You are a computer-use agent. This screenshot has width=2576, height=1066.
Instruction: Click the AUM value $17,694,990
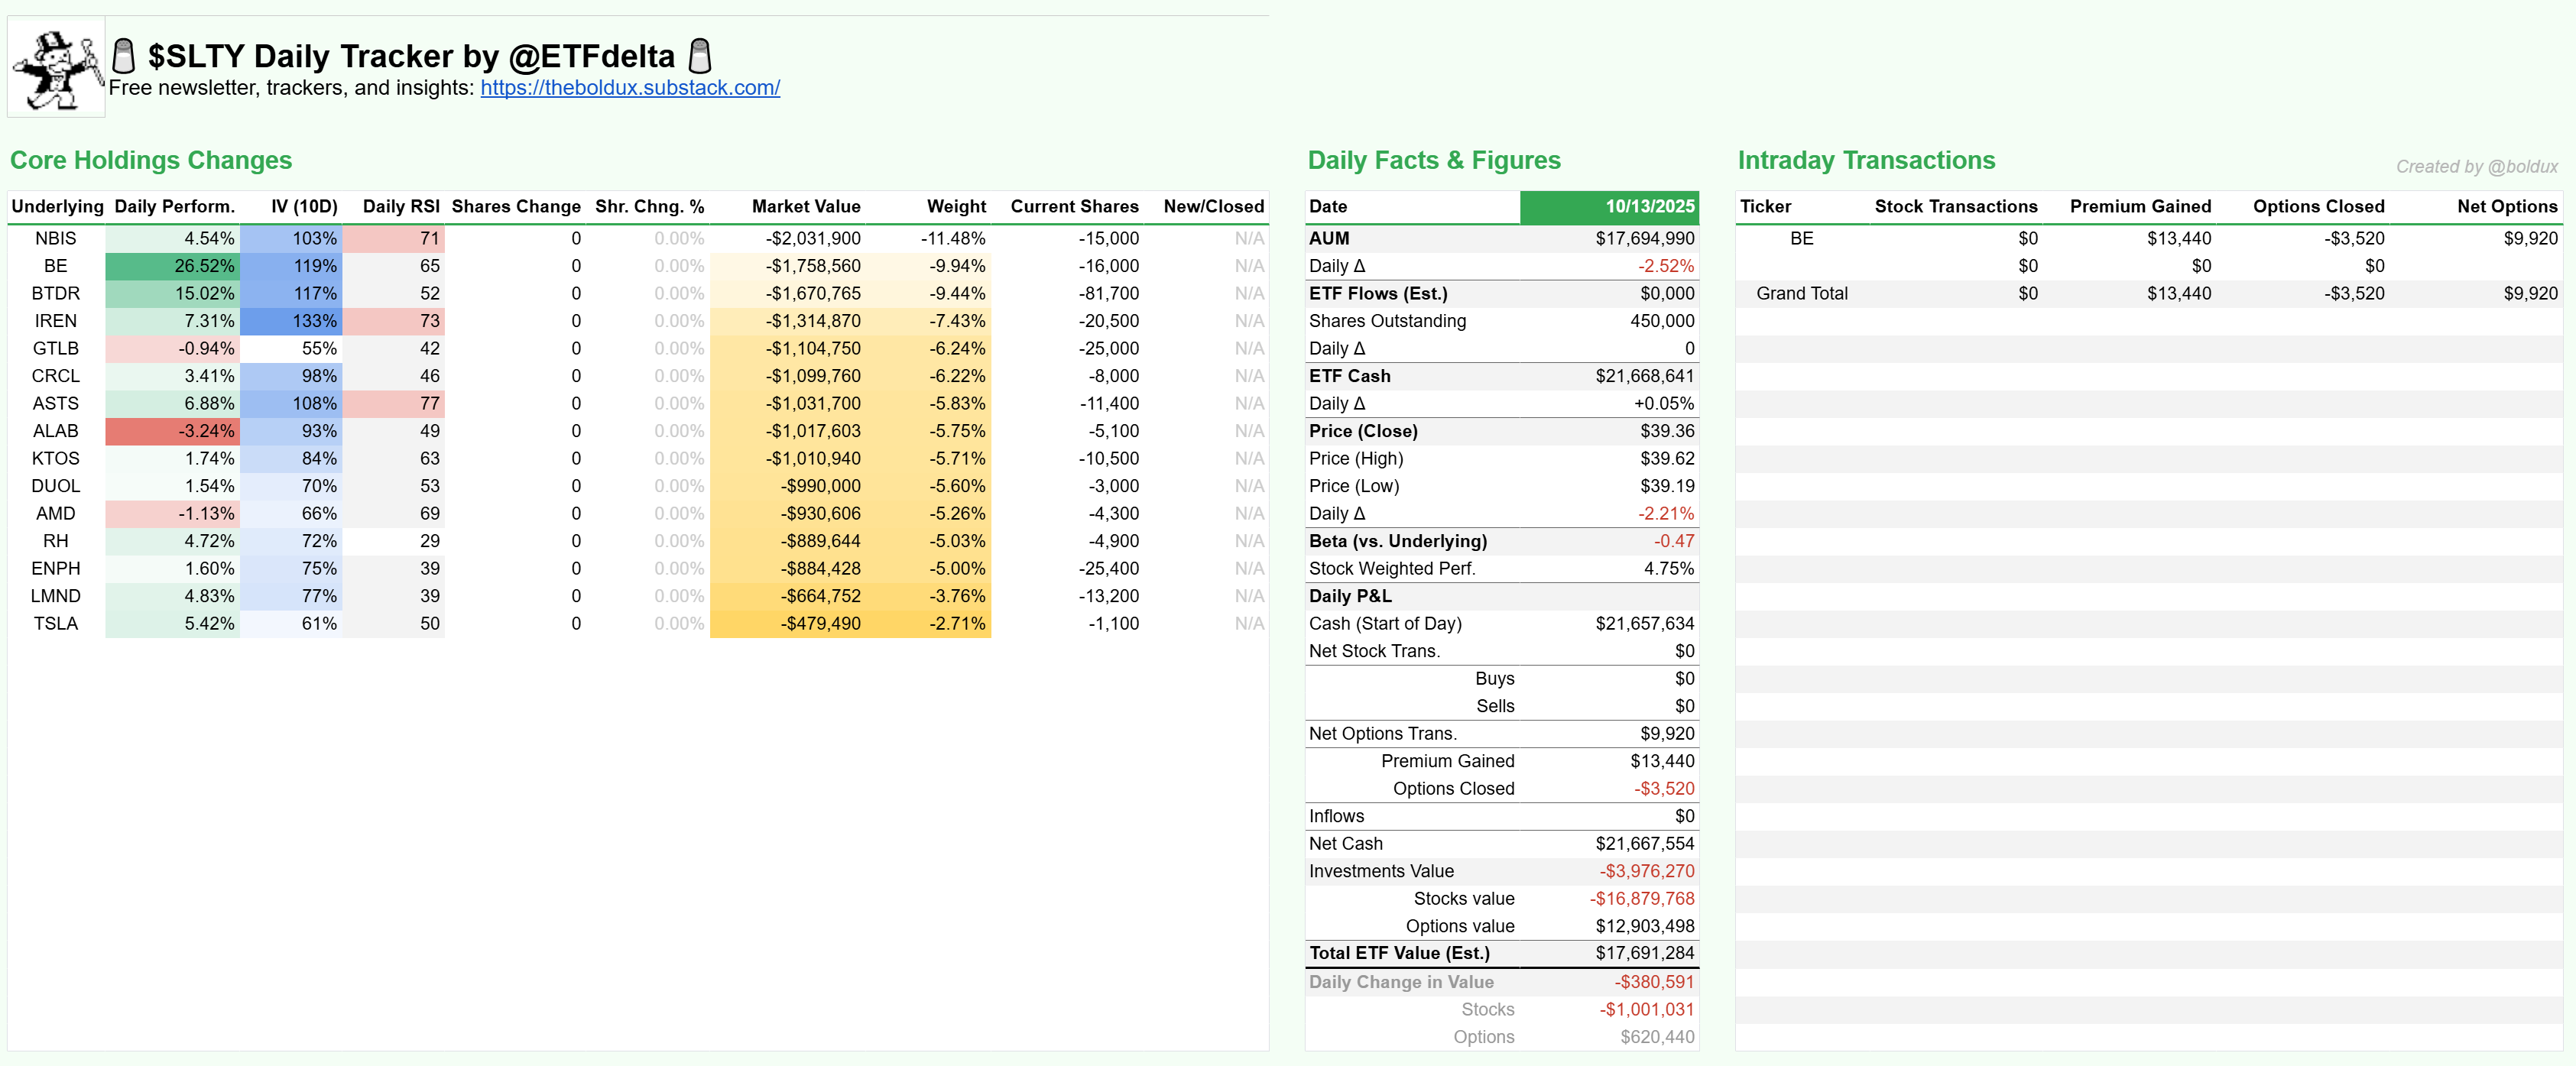click(x=1644, y=239)
